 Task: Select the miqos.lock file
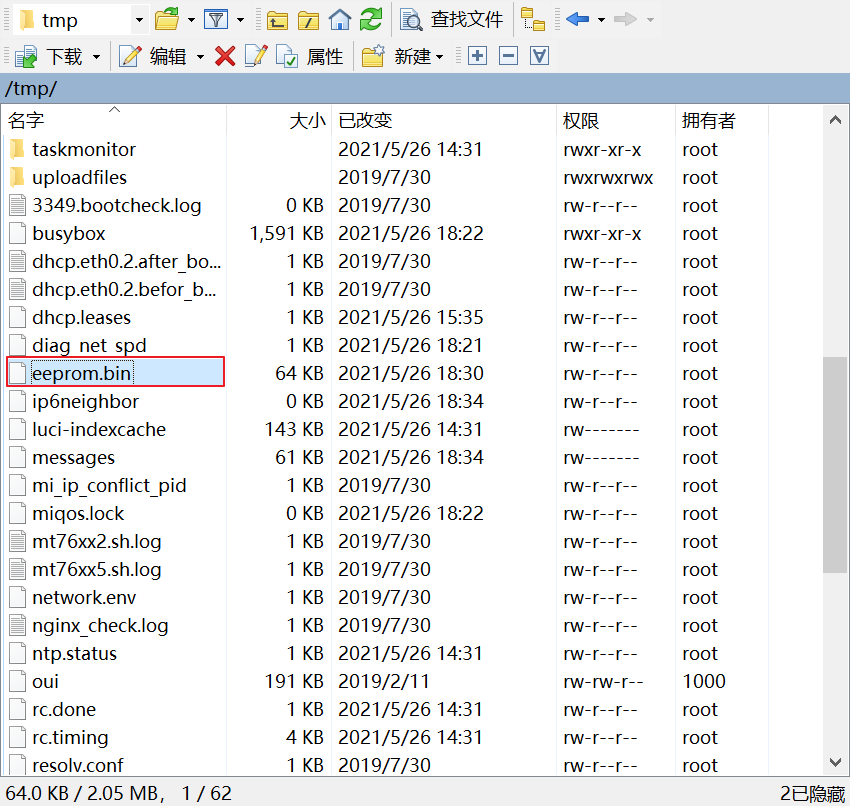78,513
